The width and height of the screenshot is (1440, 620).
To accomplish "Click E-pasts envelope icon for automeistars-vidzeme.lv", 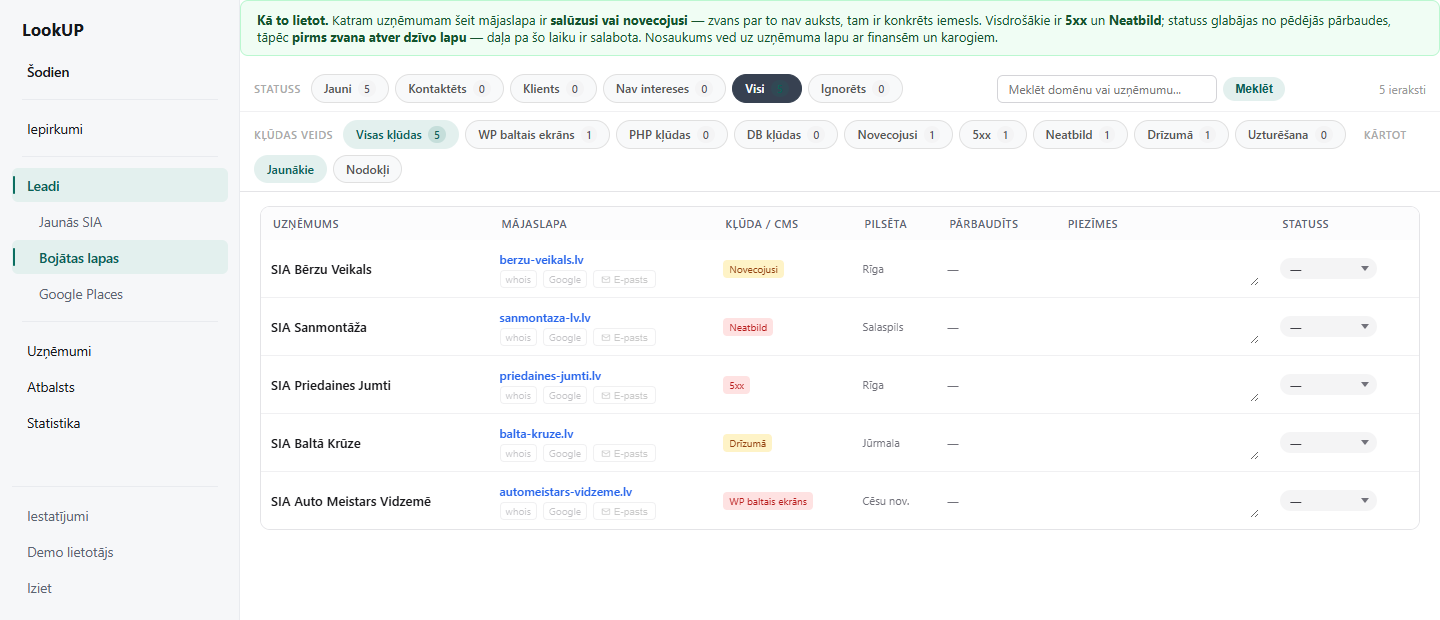I will (x=605, y=512).
